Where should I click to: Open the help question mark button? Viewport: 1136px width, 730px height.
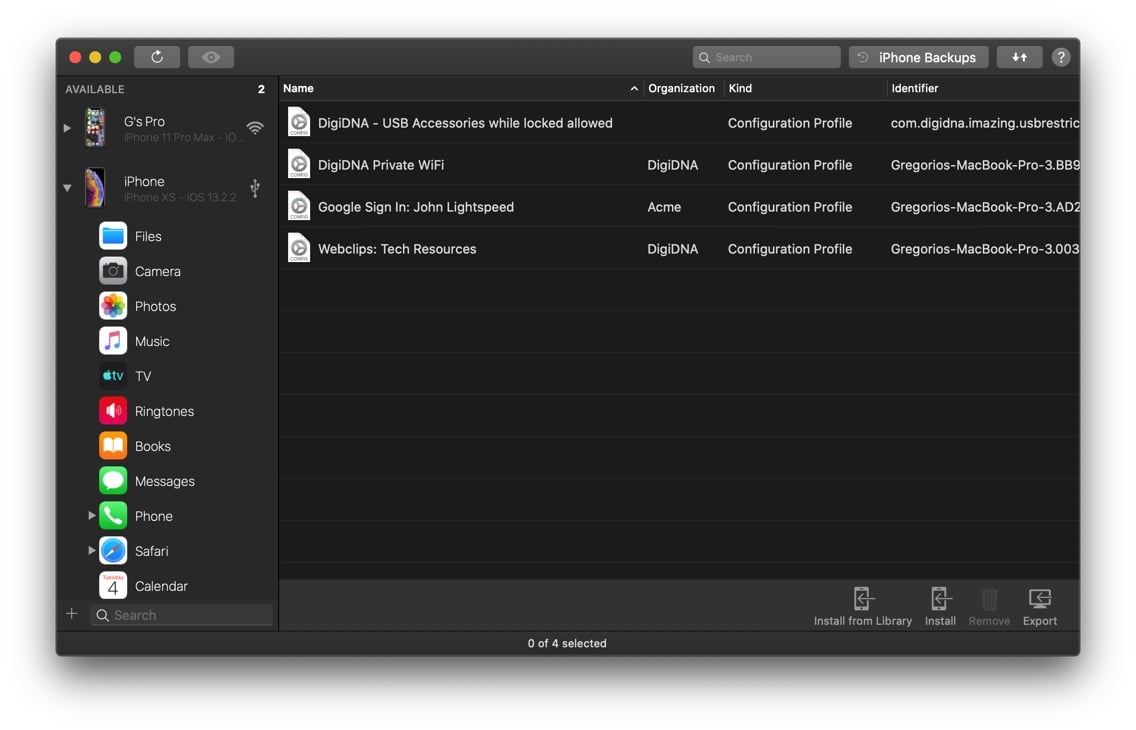1061,57
